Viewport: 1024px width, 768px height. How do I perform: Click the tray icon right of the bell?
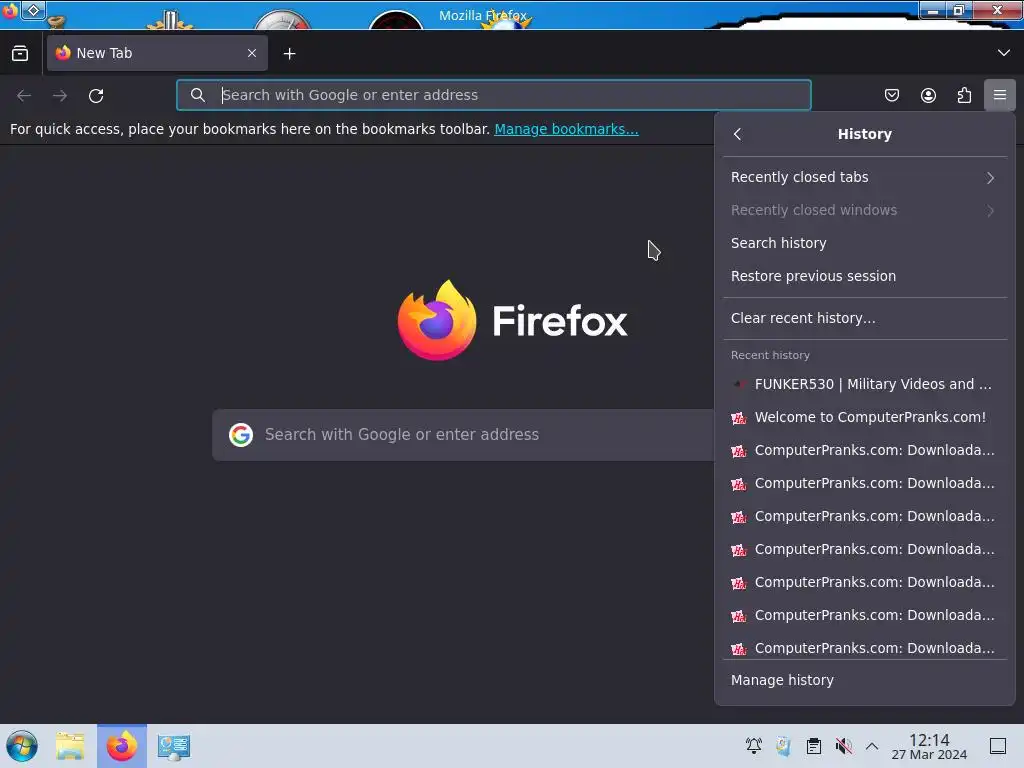click(783, 746)
